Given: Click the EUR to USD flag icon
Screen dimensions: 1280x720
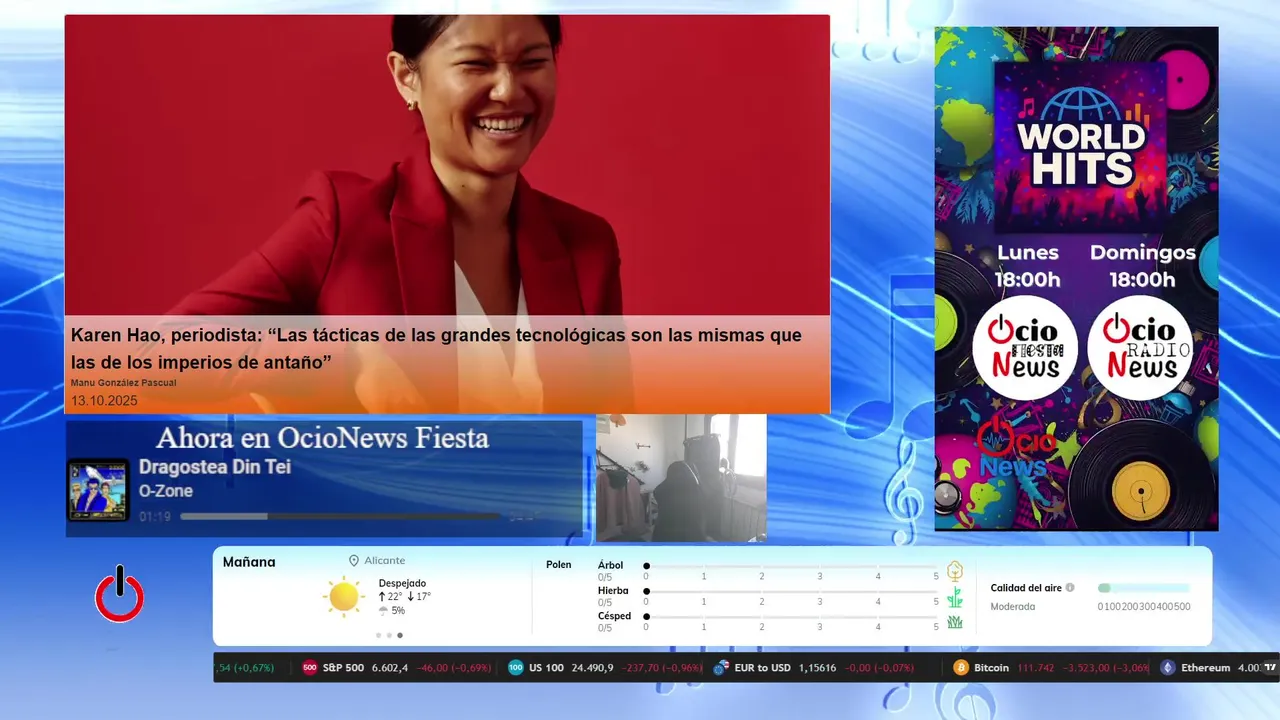Looking at the screenshot, I should (721, 668).
